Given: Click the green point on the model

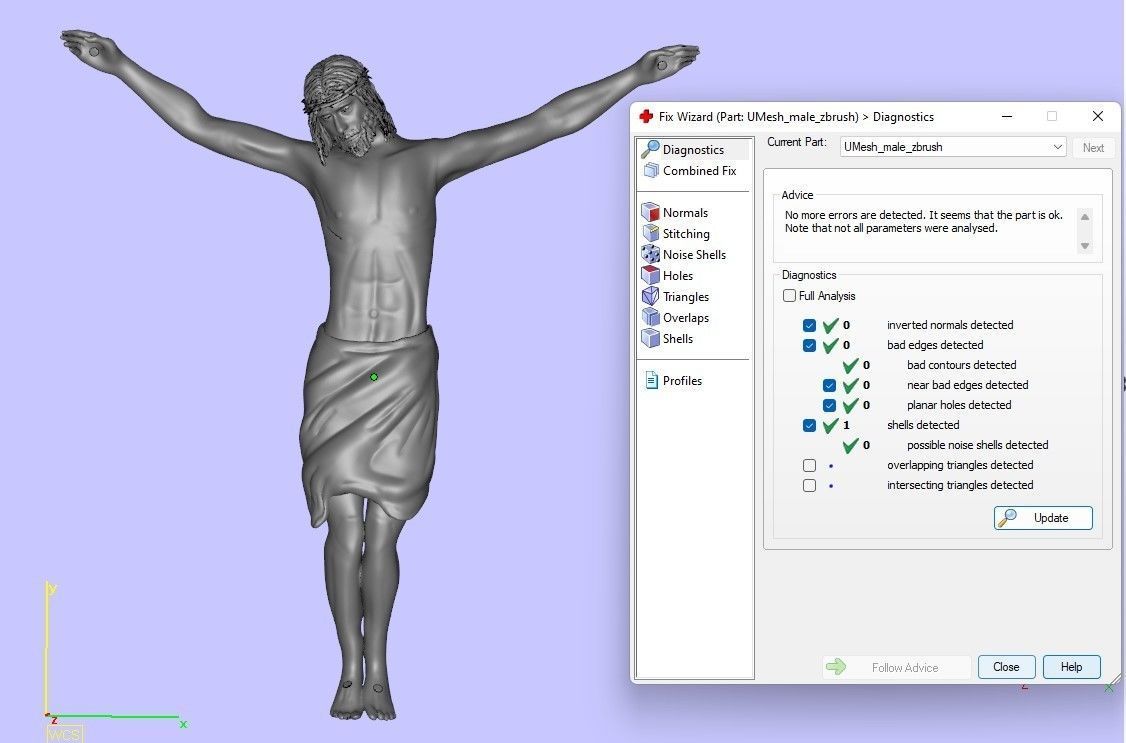Looking at the screenshot, I should [x=373, y=377].
